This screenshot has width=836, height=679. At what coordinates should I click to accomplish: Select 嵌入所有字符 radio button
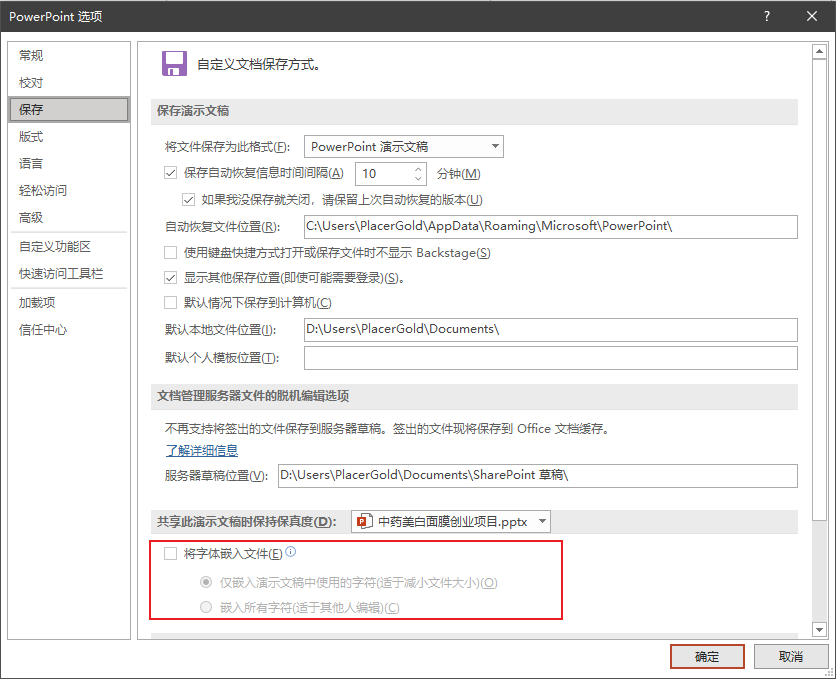(x=206, y=607)
